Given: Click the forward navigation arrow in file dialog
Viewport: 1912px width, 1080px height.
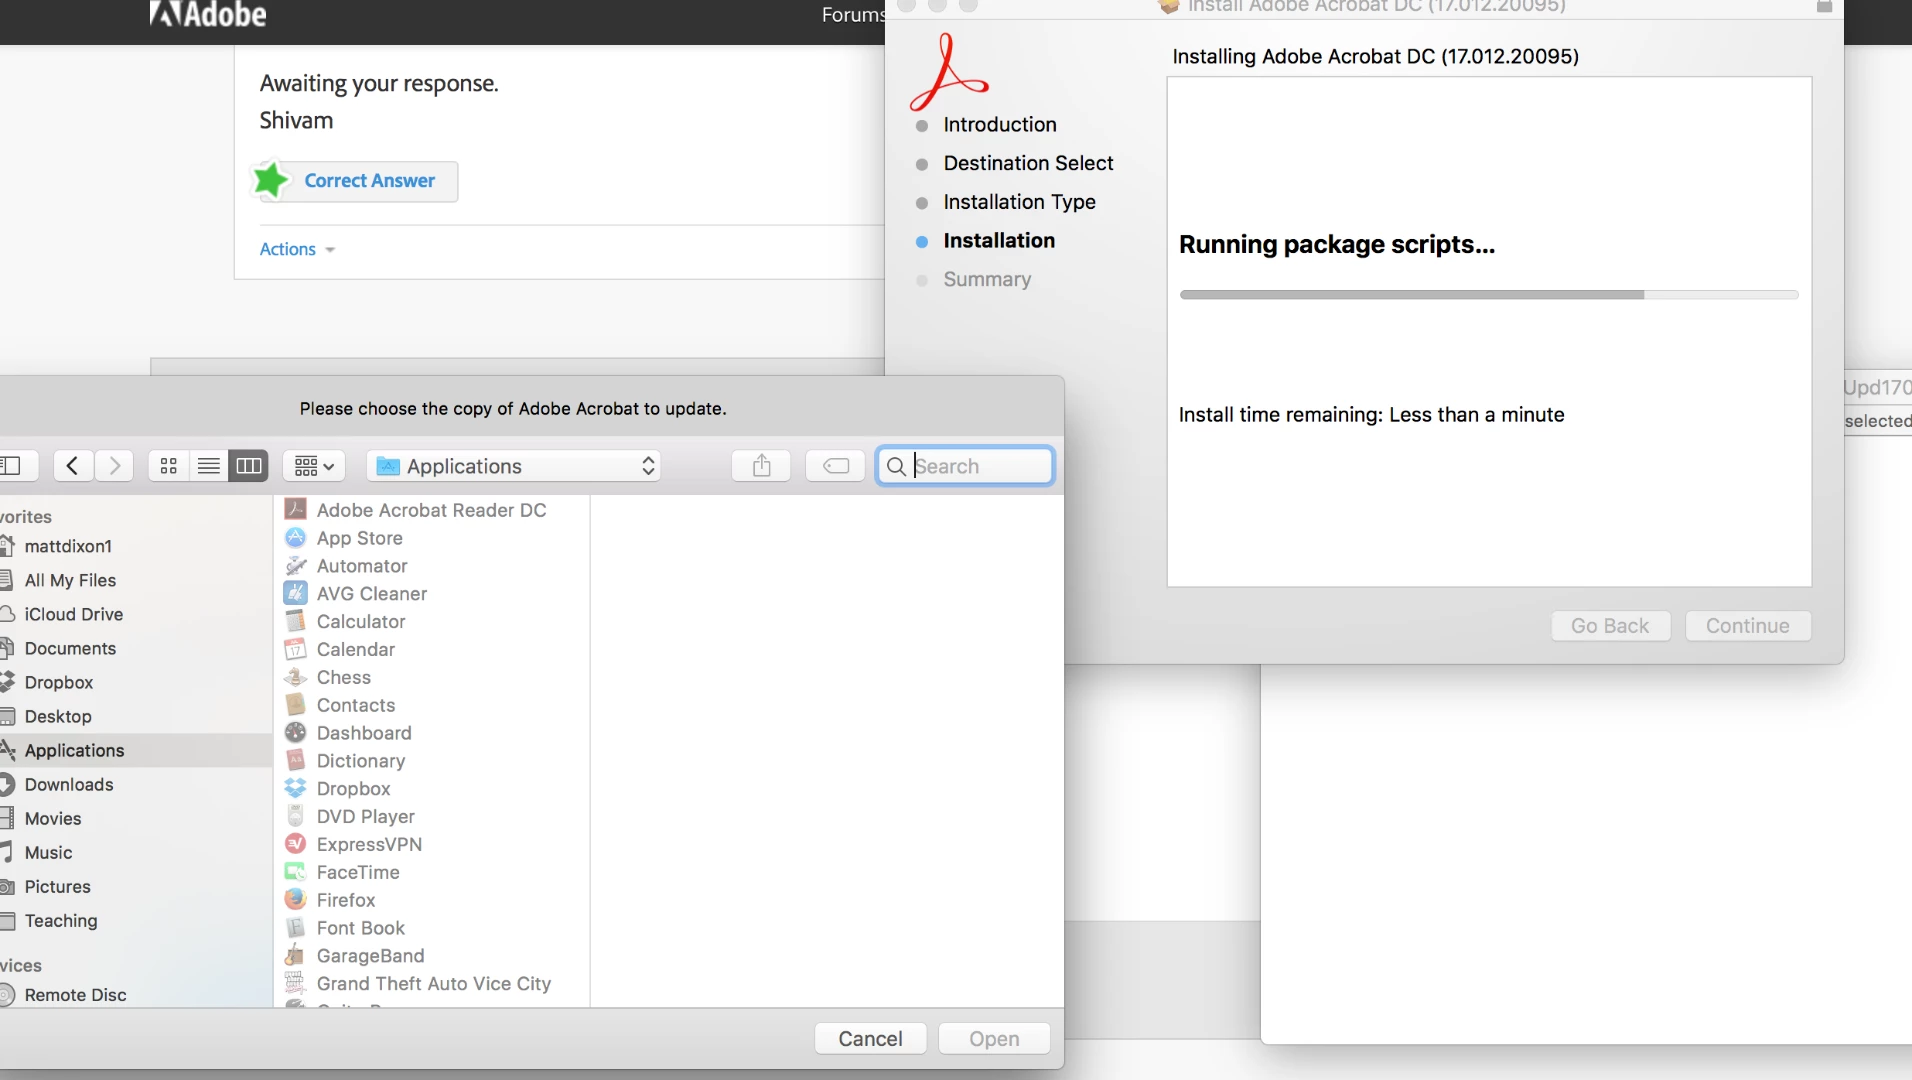Looking at the screenshot, I should coord(114,466).
